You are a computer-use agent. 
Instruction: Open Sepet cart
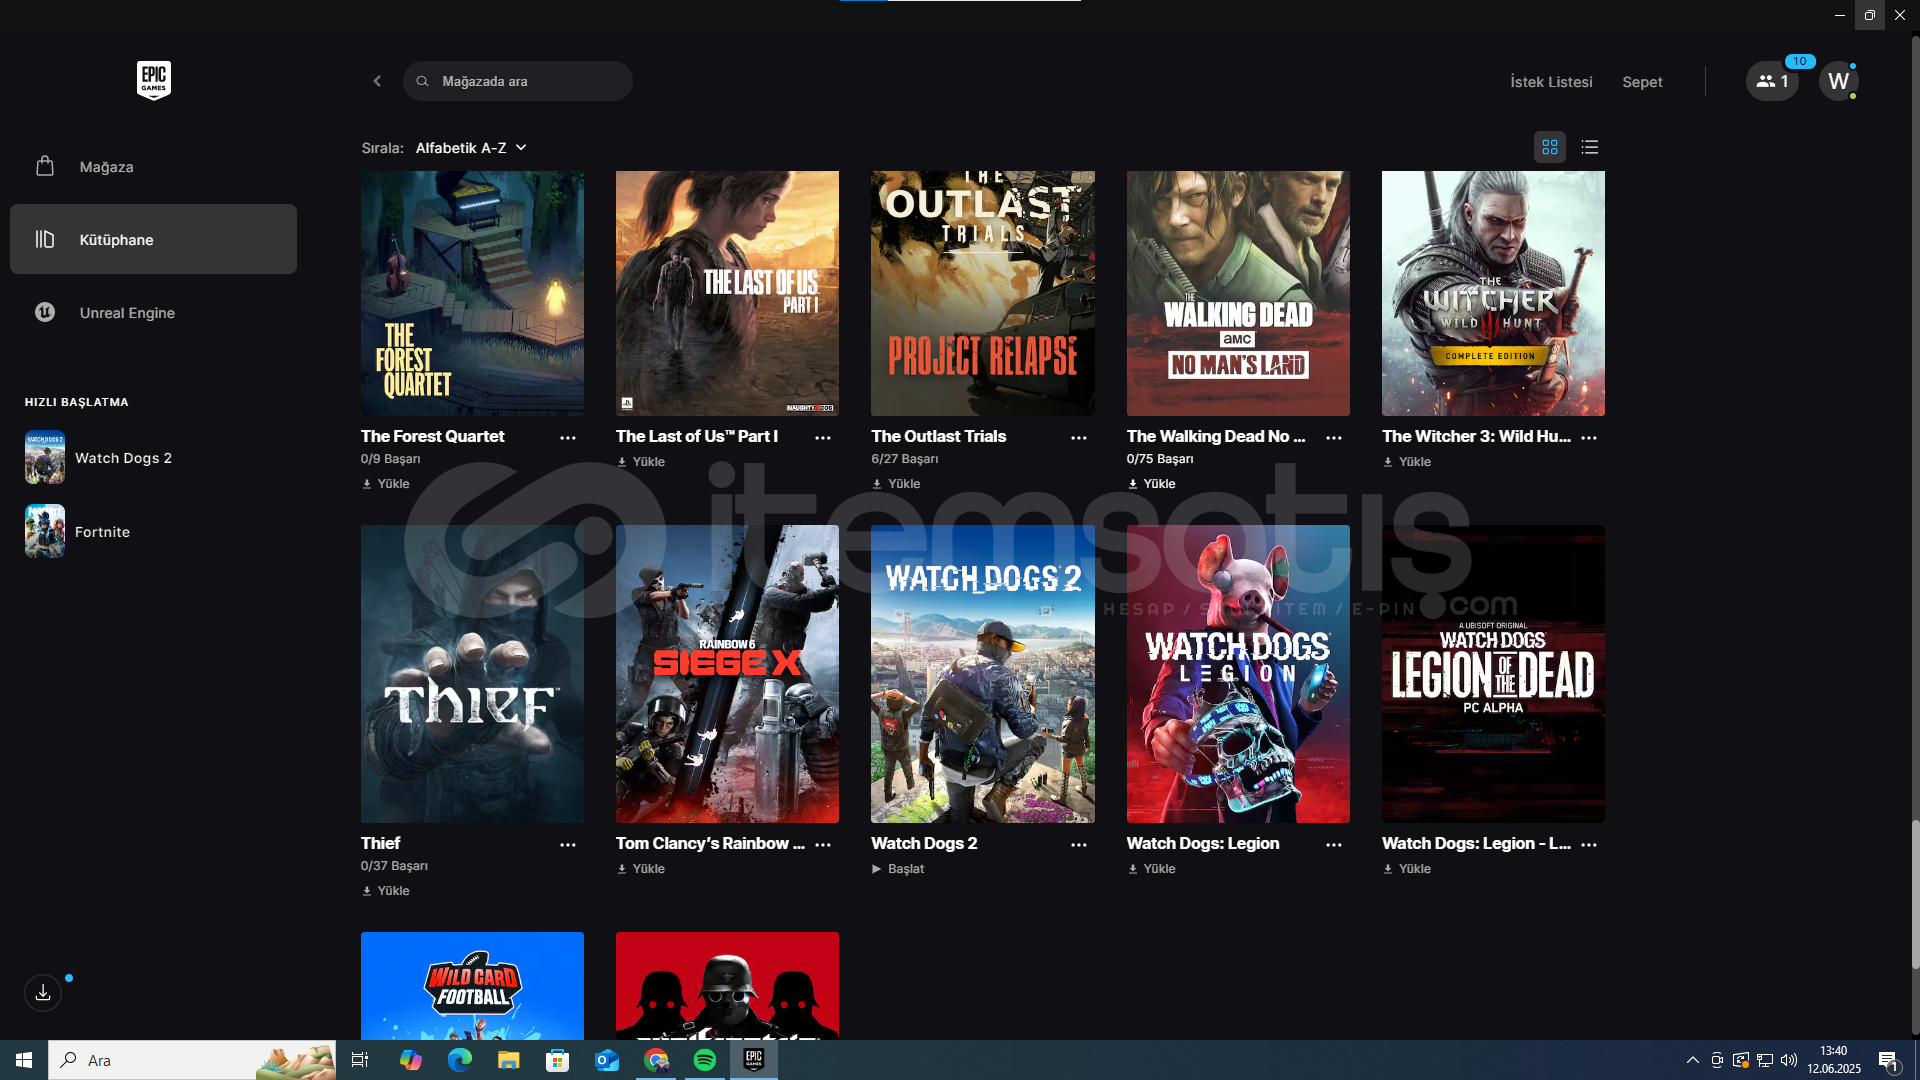point(1642,82)
